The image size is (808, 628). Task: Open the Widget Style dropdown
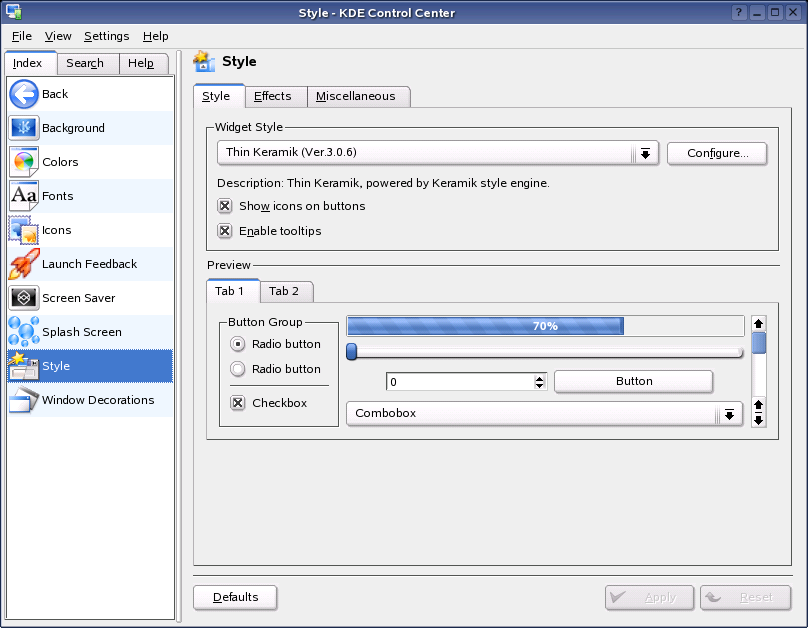(646, 153)
